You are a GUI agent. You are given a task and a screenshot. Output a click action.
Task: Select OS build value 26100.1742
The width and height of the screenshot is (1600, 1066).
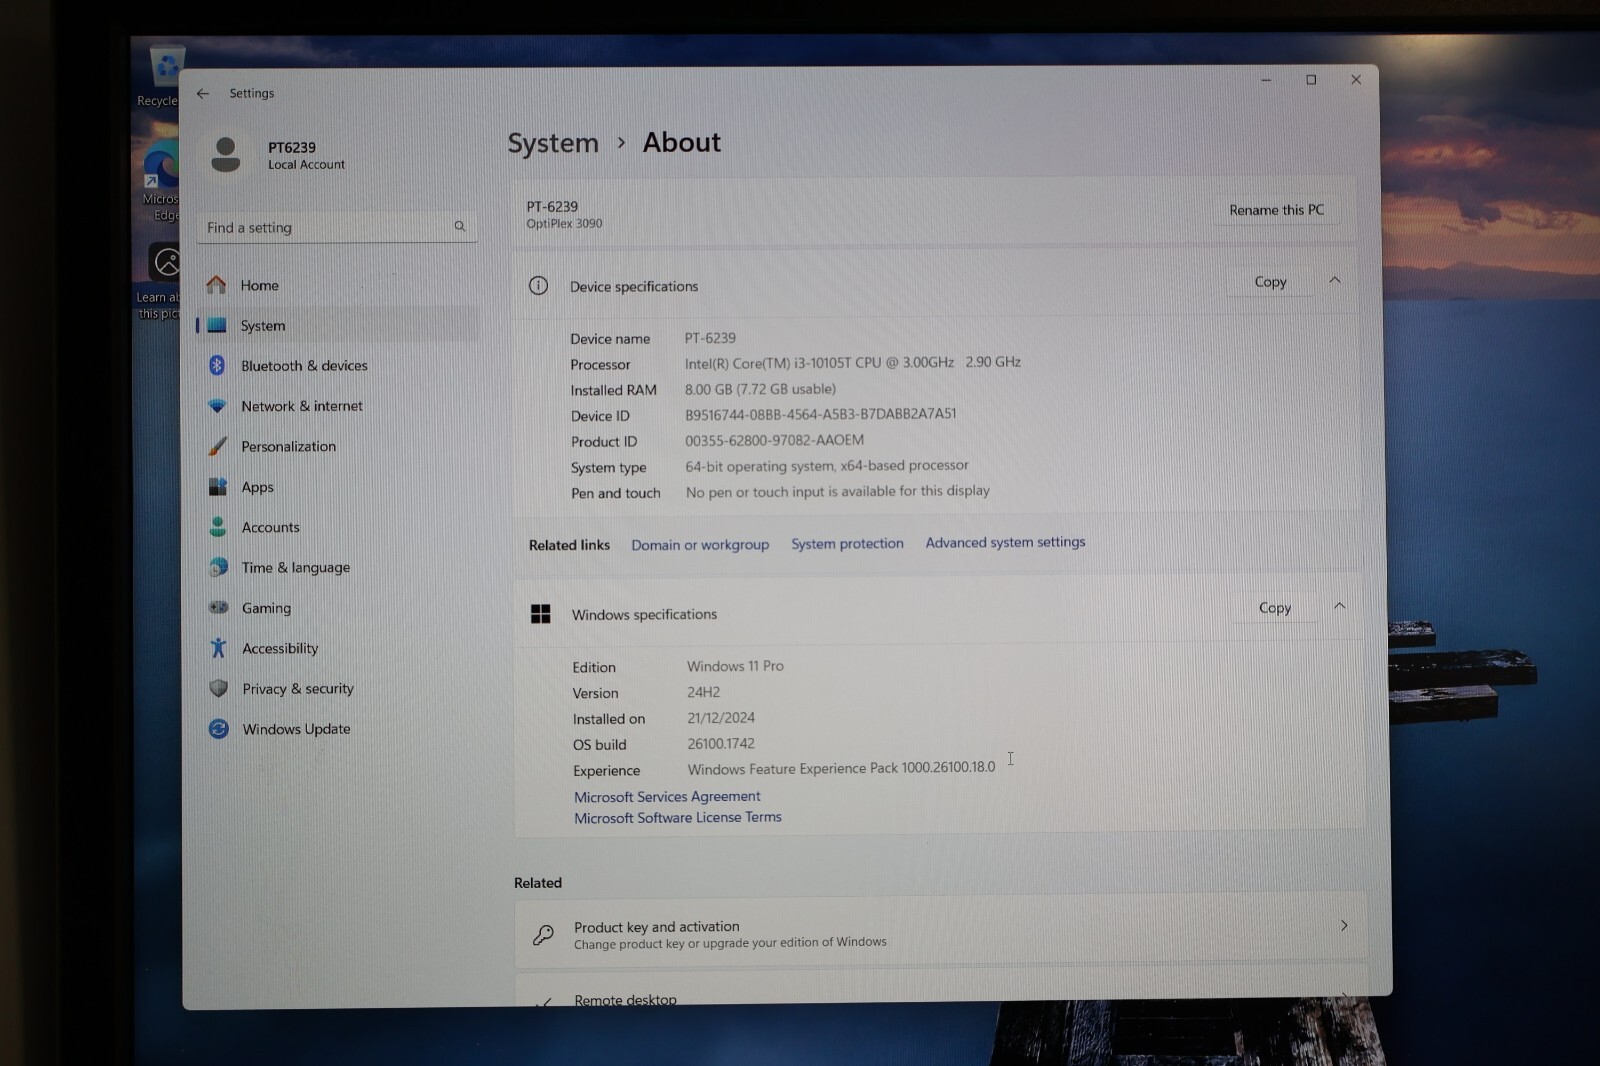click(721, 744)
